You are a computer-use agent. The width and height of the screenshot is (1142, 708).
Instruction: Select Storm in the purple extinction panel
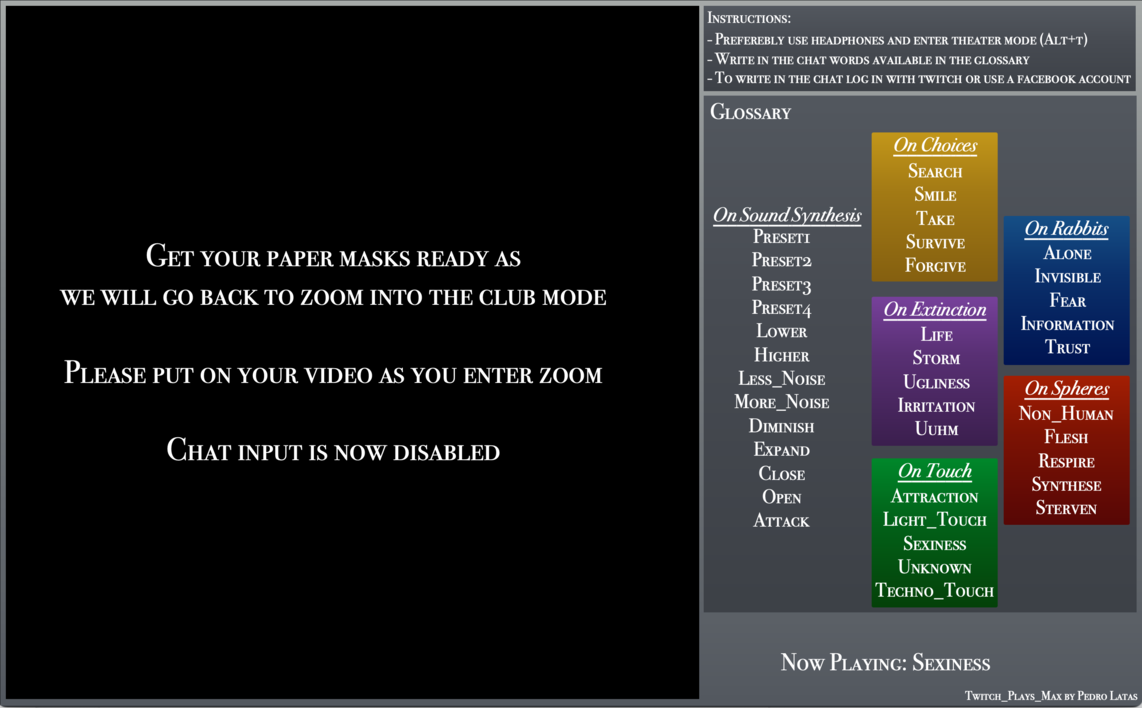click(935, 359)
